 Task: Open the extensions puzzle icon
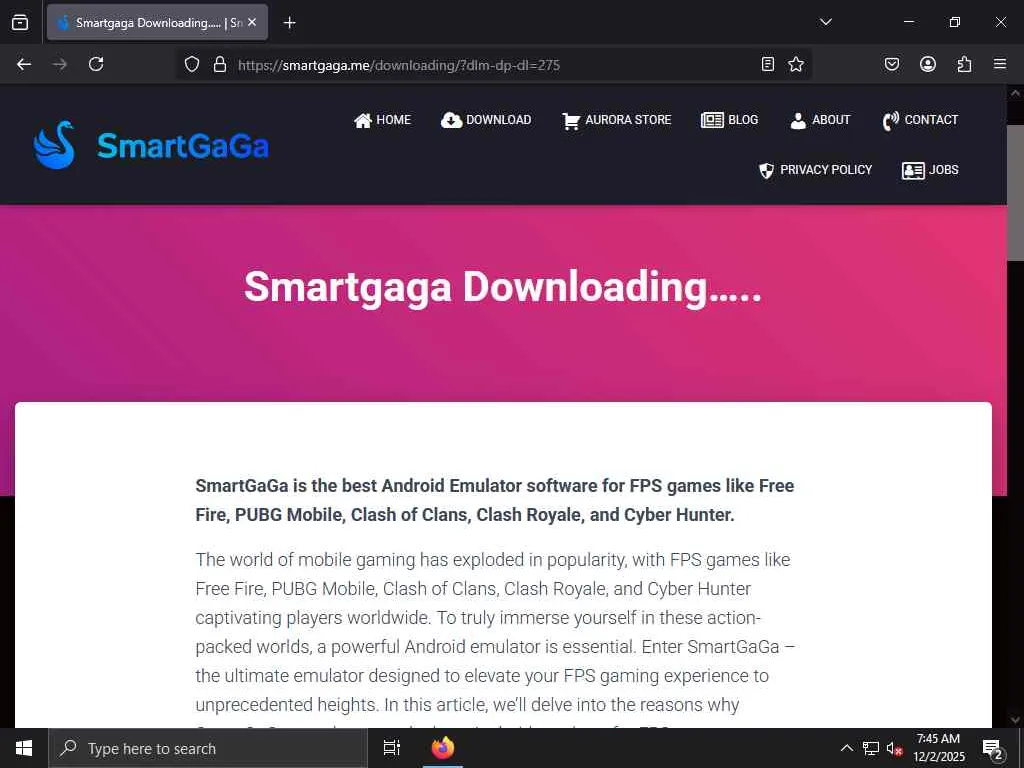coord(964,64)
